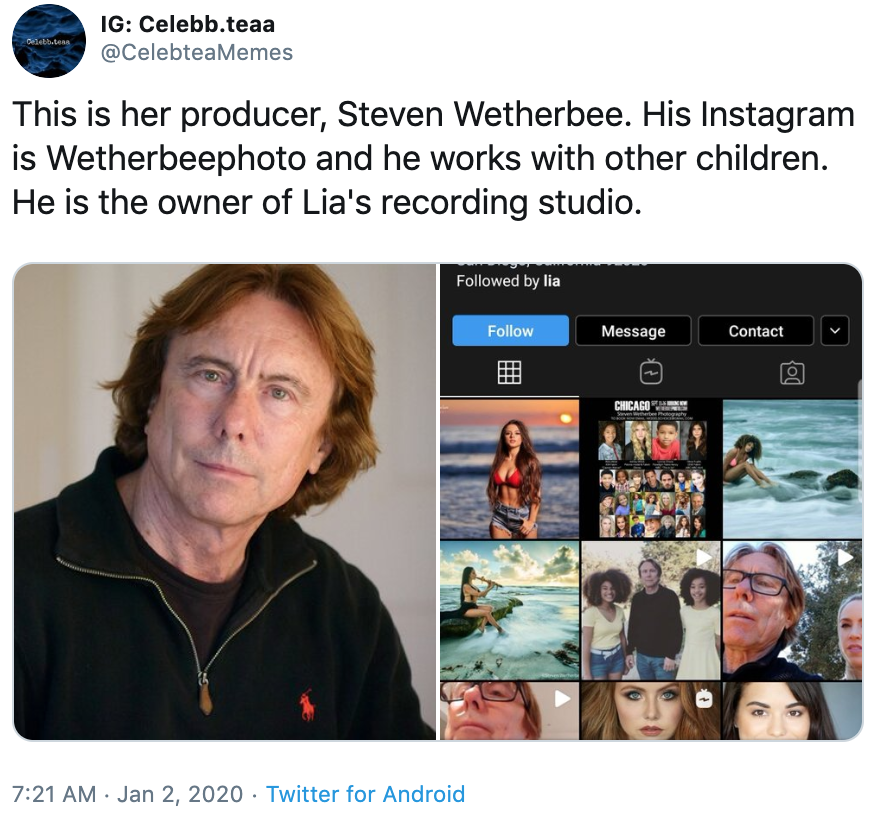The width and height of the screenshot is (878, 824).
Task: Click IGTV badge on close-up face thumbnail
Action: click(704, 699)
